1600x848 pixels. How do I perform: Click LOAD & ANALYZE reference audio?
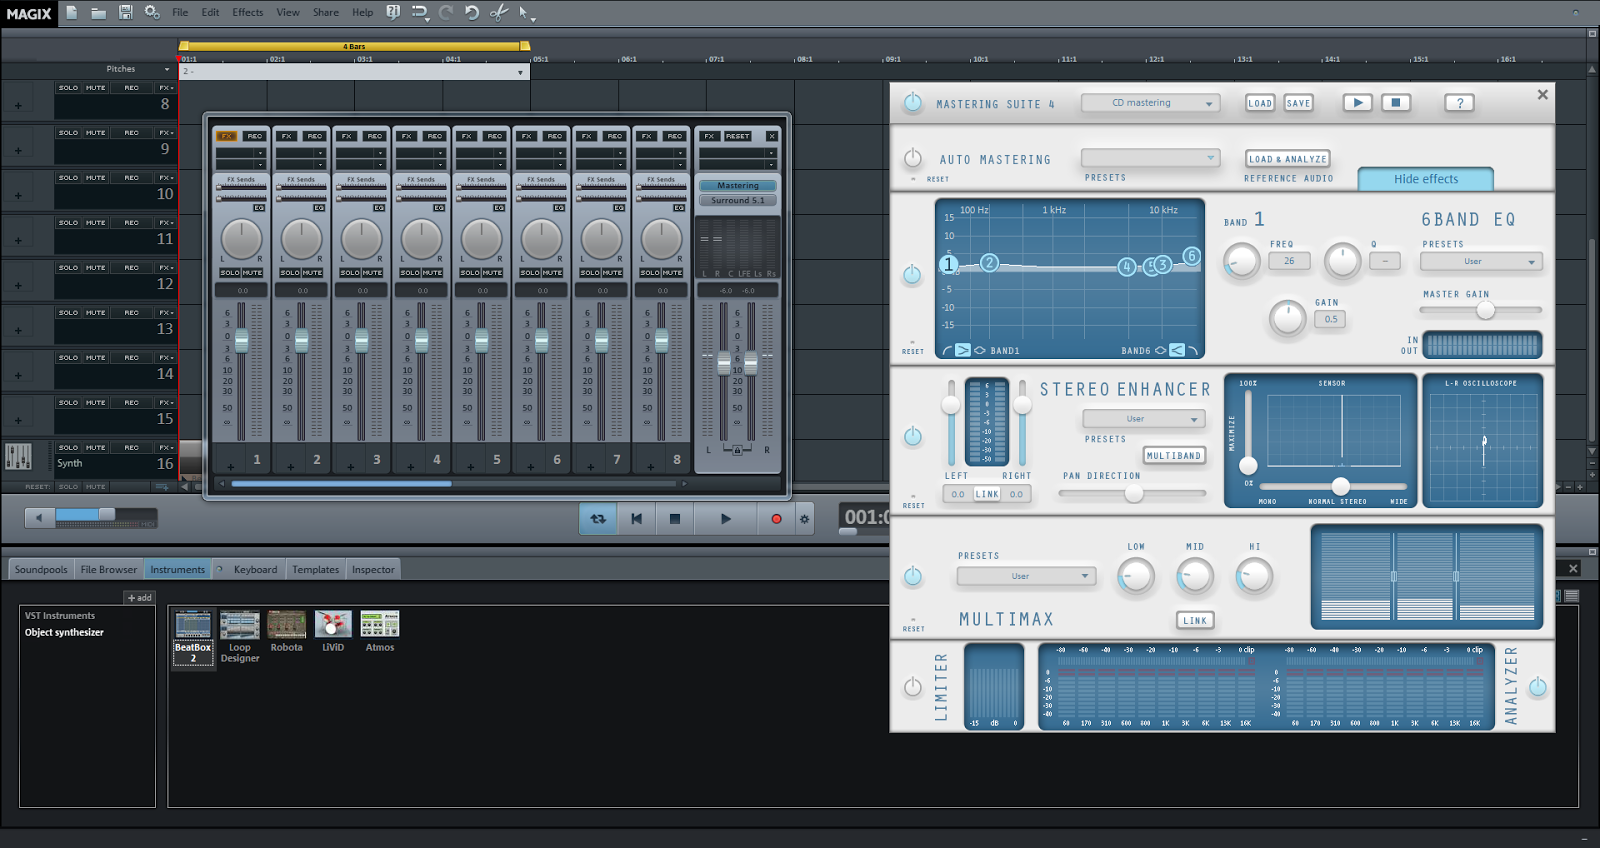coord(1288,159)
